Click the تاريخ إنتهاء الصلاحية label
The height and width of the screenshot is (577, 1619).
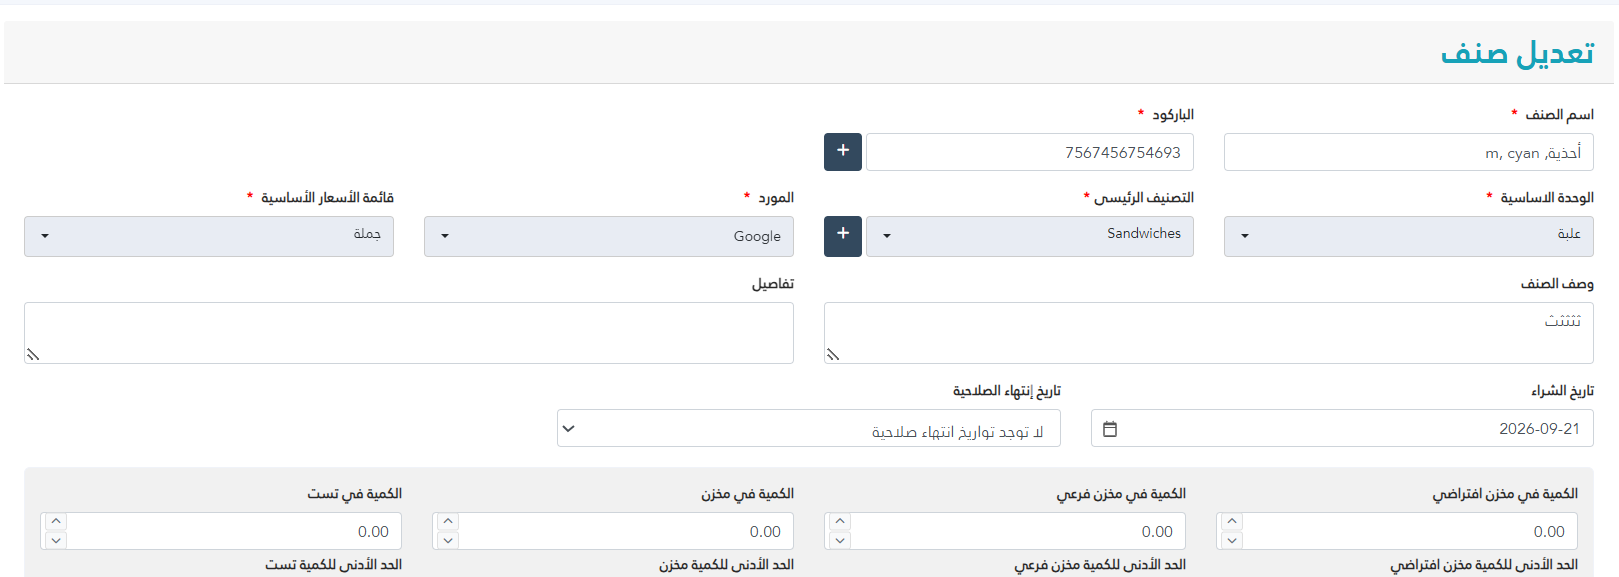pyautogui.click(x=1007, y=390)
